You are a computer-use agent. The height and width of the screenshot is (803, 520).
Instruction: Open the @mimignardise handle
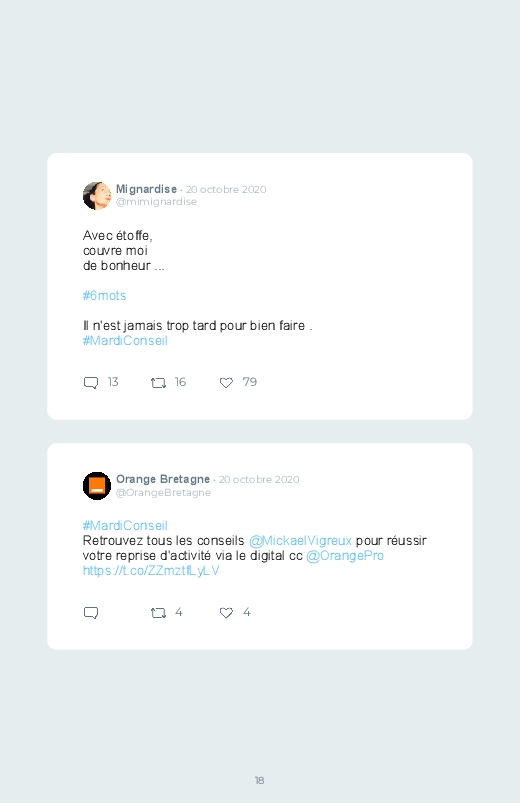pos(156,202)
